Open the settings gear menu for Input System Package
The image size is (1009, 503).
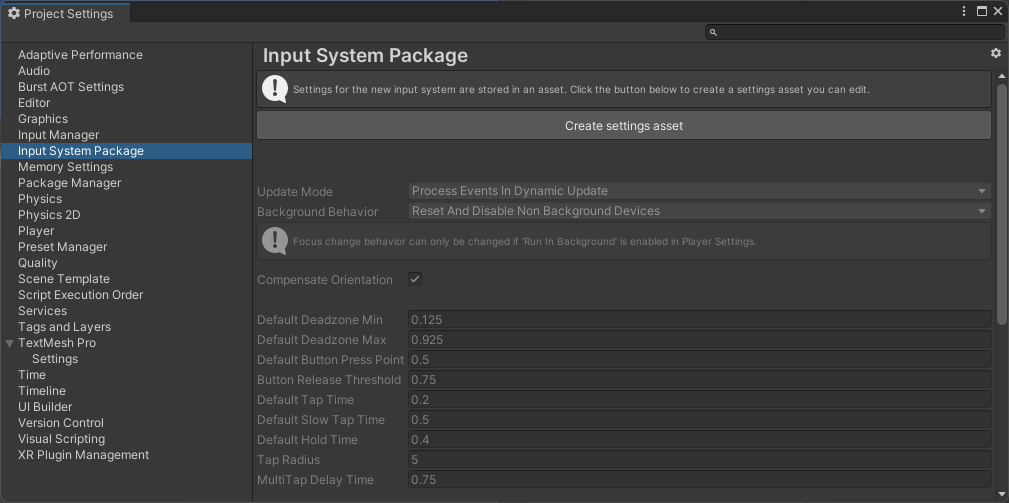tap(995, 53)
